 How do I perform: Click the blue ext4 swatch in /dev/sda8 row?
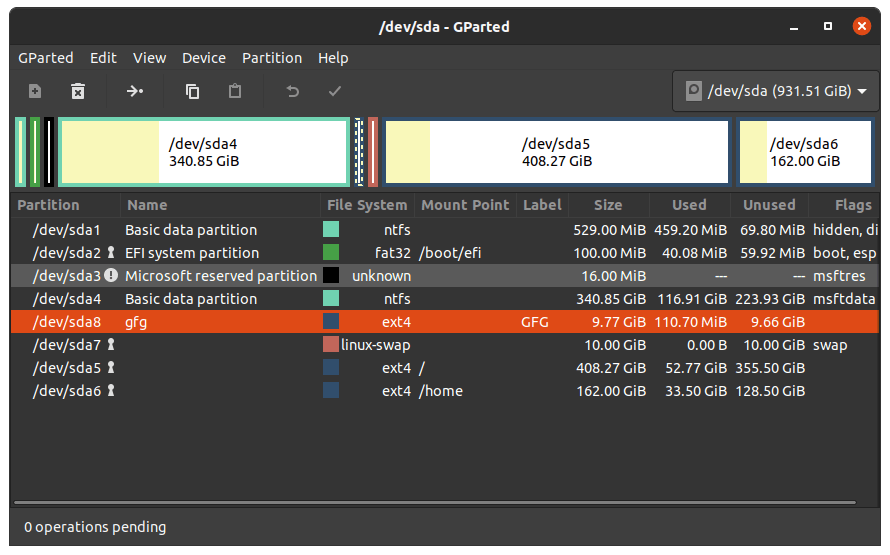click(x=331, y=321)
